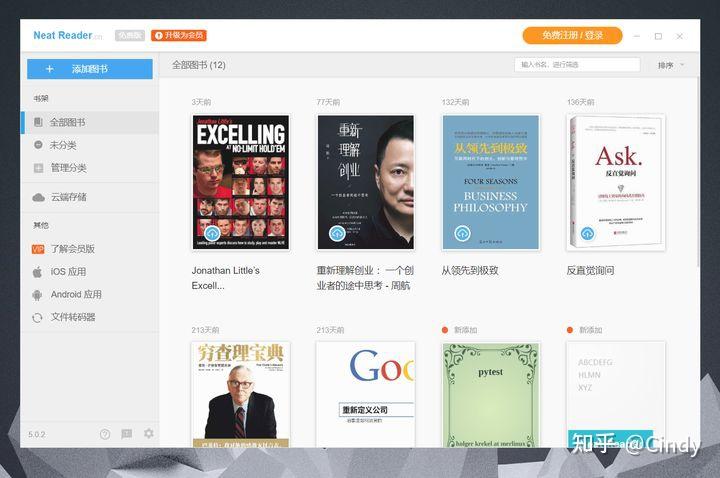Open 云端存储 in the sidebar
Viewport: 720px width, 478px height.
[x=90, y=197]
